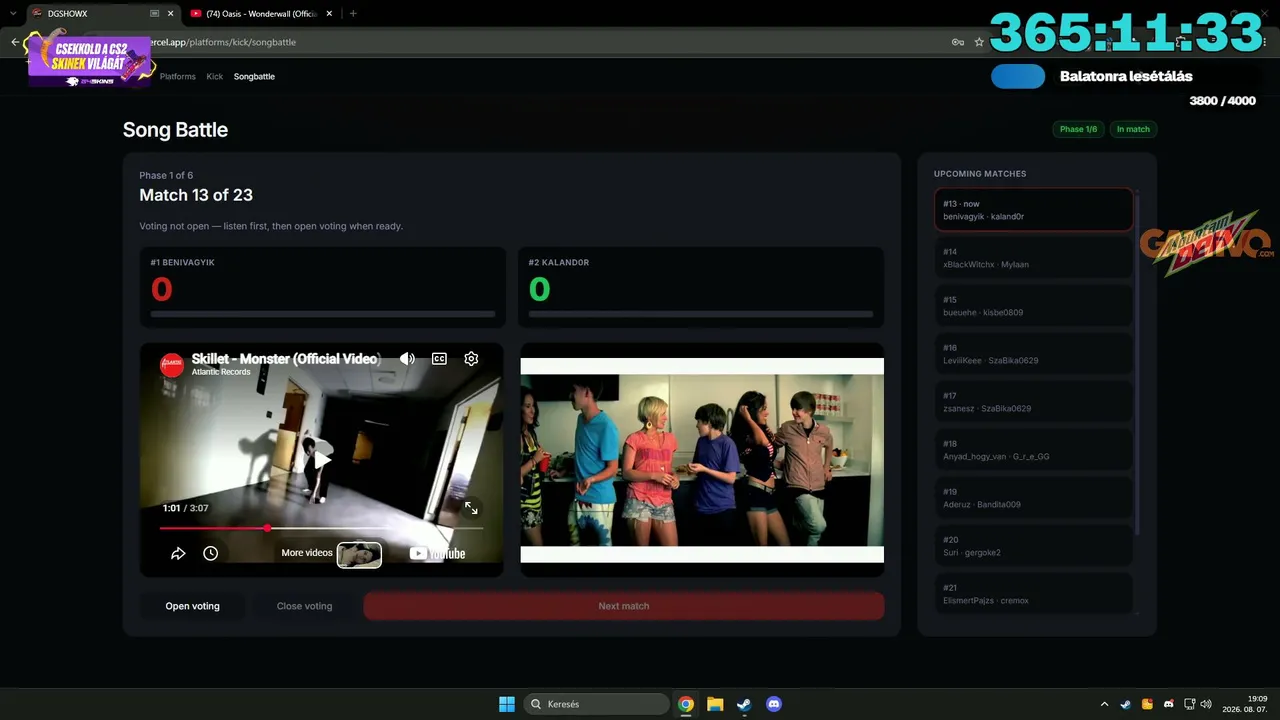
Task: Click the #1 BENIVAGYIK score card
Action: click(x=322, y=288)
